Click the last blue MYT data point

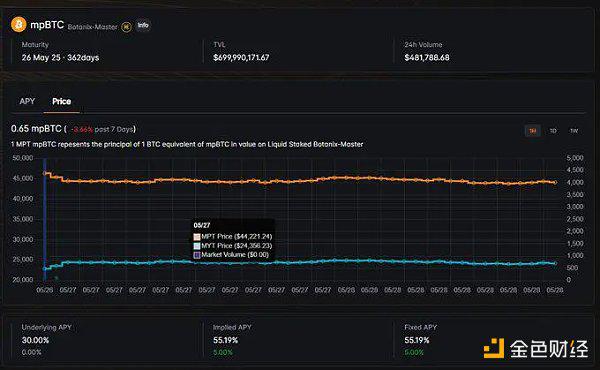(555, 263)
